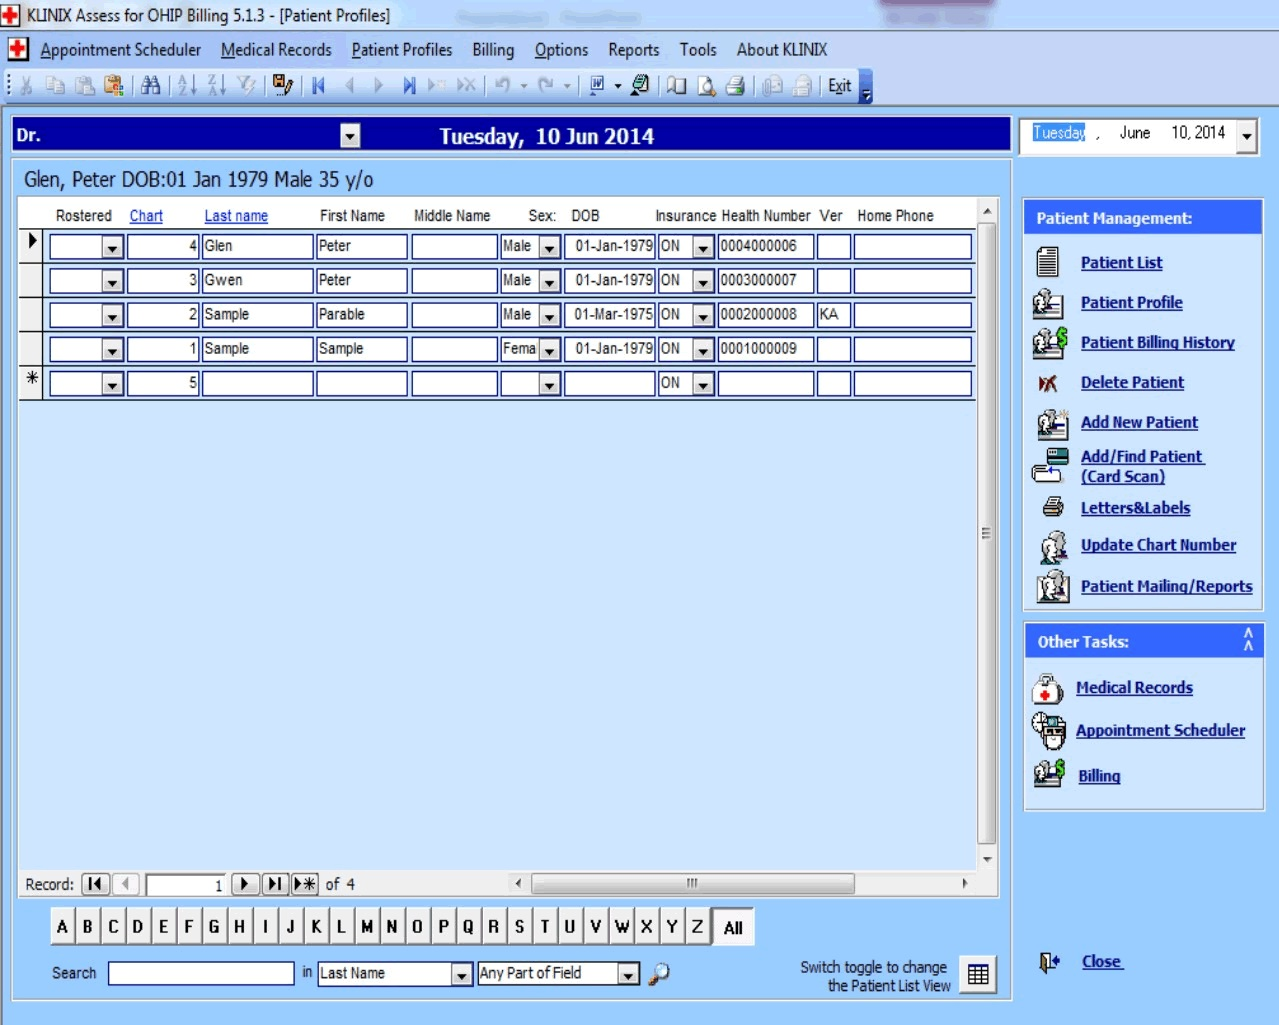Click the Add New Patient icon

click(1051, 424)
